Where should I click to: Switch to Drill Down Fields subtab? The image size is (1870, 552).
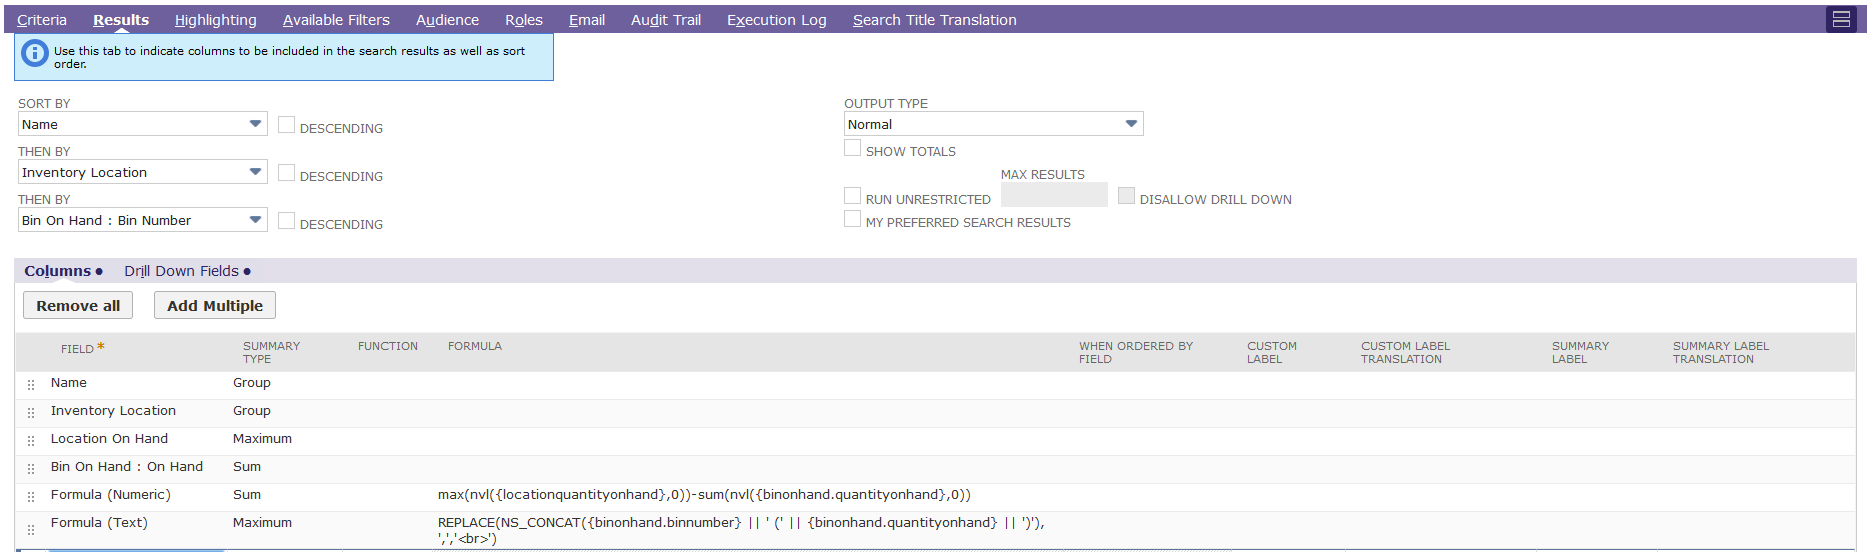(187, 271)
